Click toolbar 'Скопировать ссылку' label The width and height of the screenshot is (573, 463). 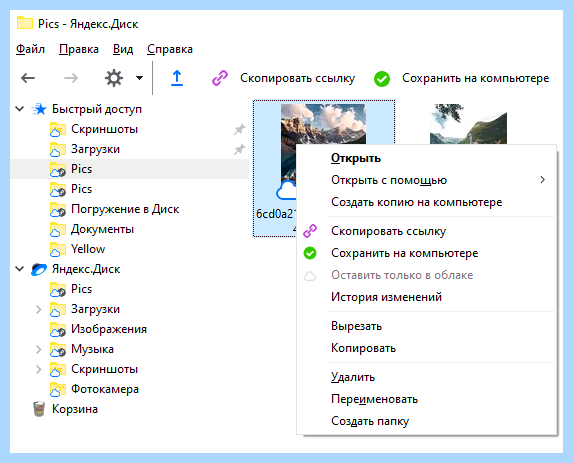pos(297,78)
